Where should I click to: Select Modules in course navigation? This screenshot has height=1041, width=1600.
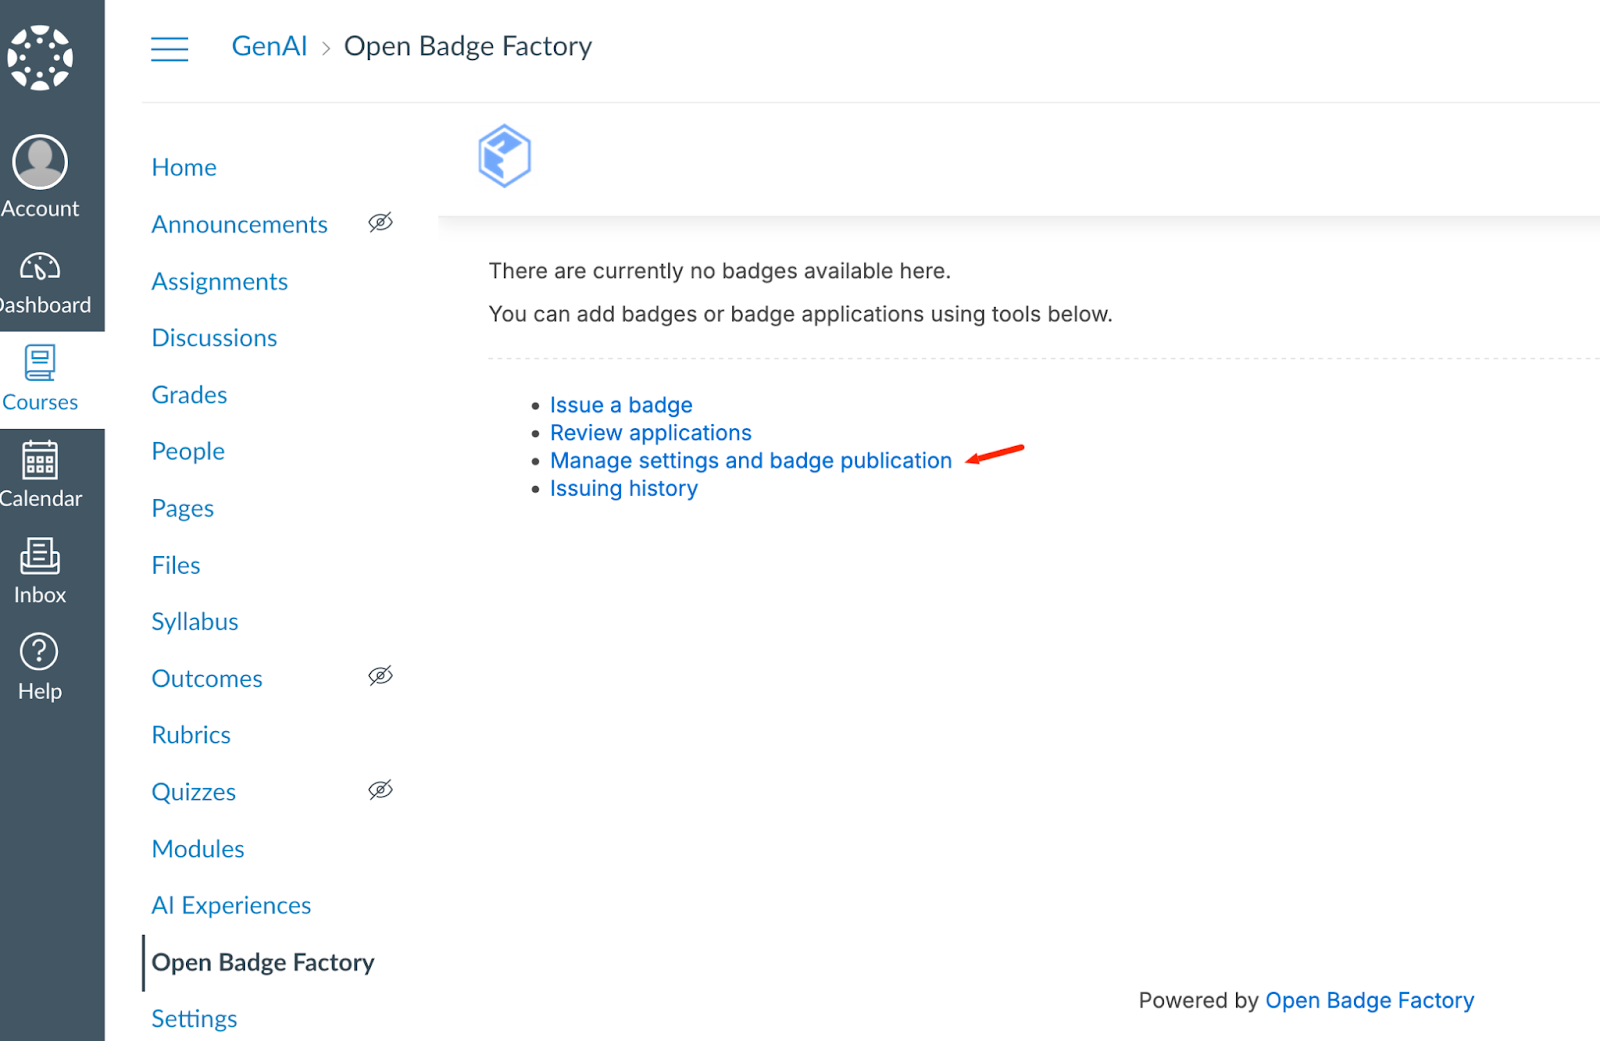tap(198, 849)
